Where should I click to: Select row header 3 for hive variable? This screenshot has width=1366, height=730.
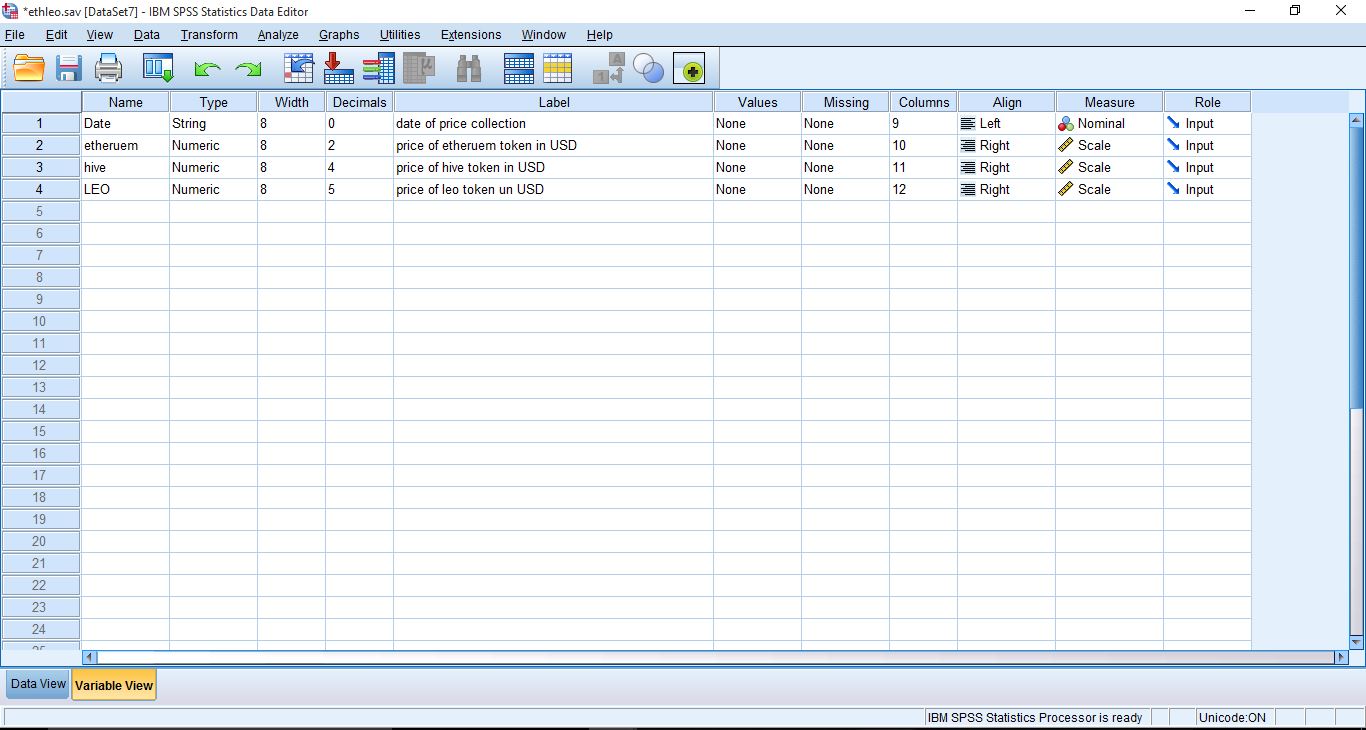(41, 168)
